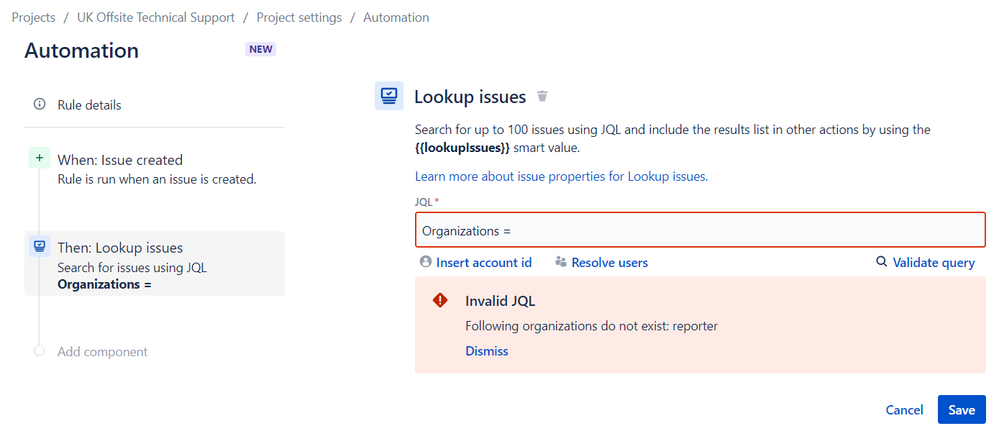Go to Projects breadcrumb
Viewport: 999px width, 437px height.
click(x=34, y=18)
